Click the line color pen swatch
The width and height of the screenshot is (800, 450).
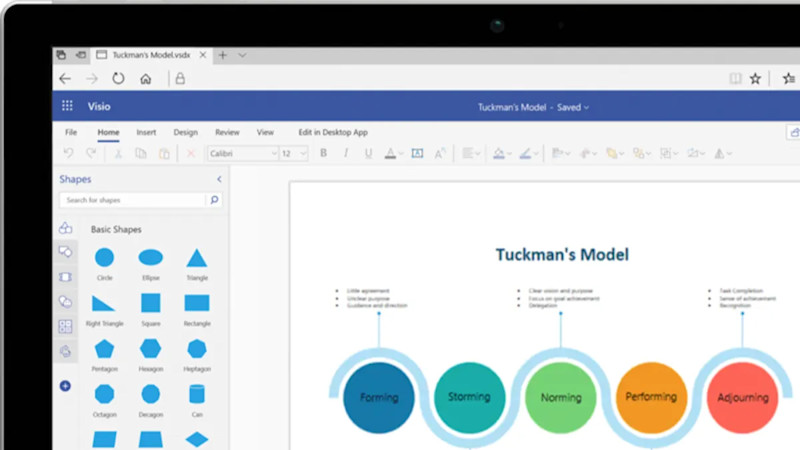point(525,154)
